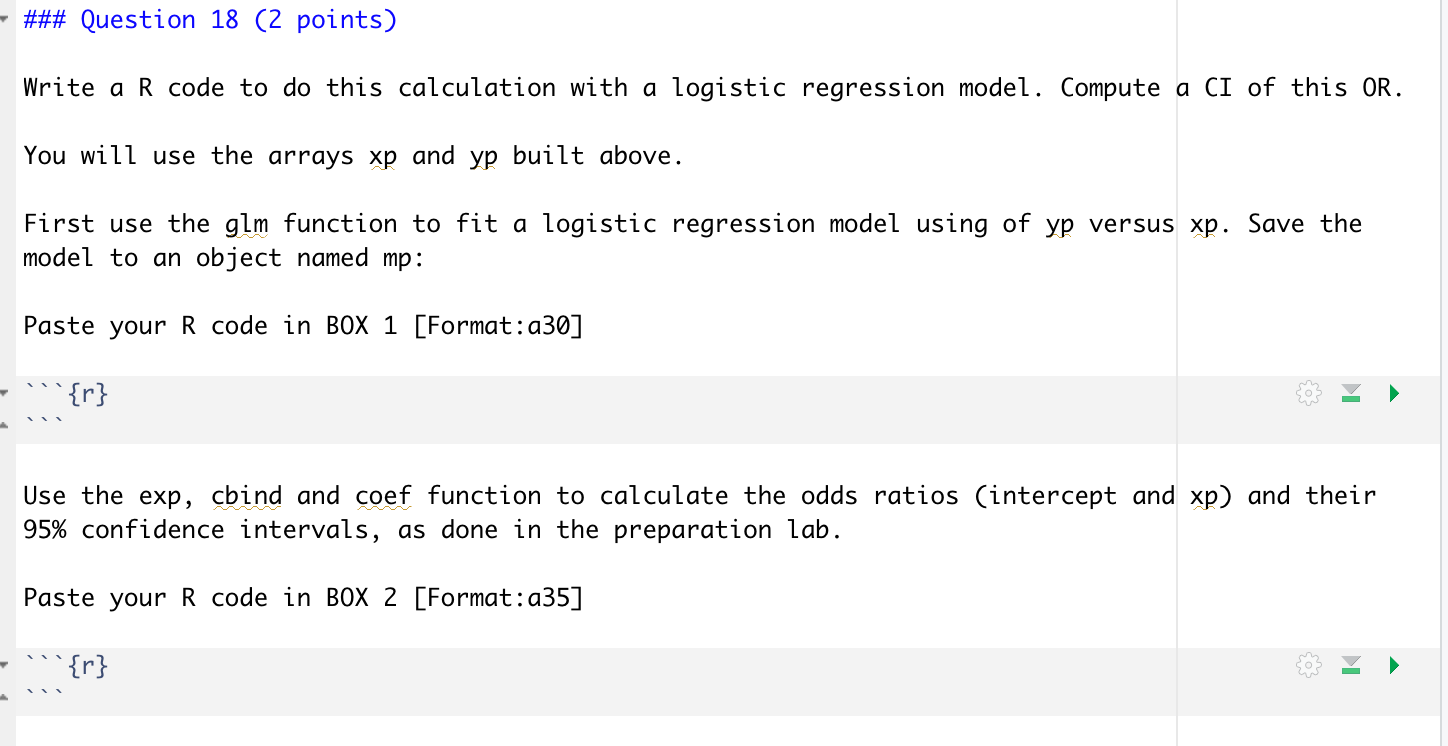Run the first empty R chunk

1393,393
